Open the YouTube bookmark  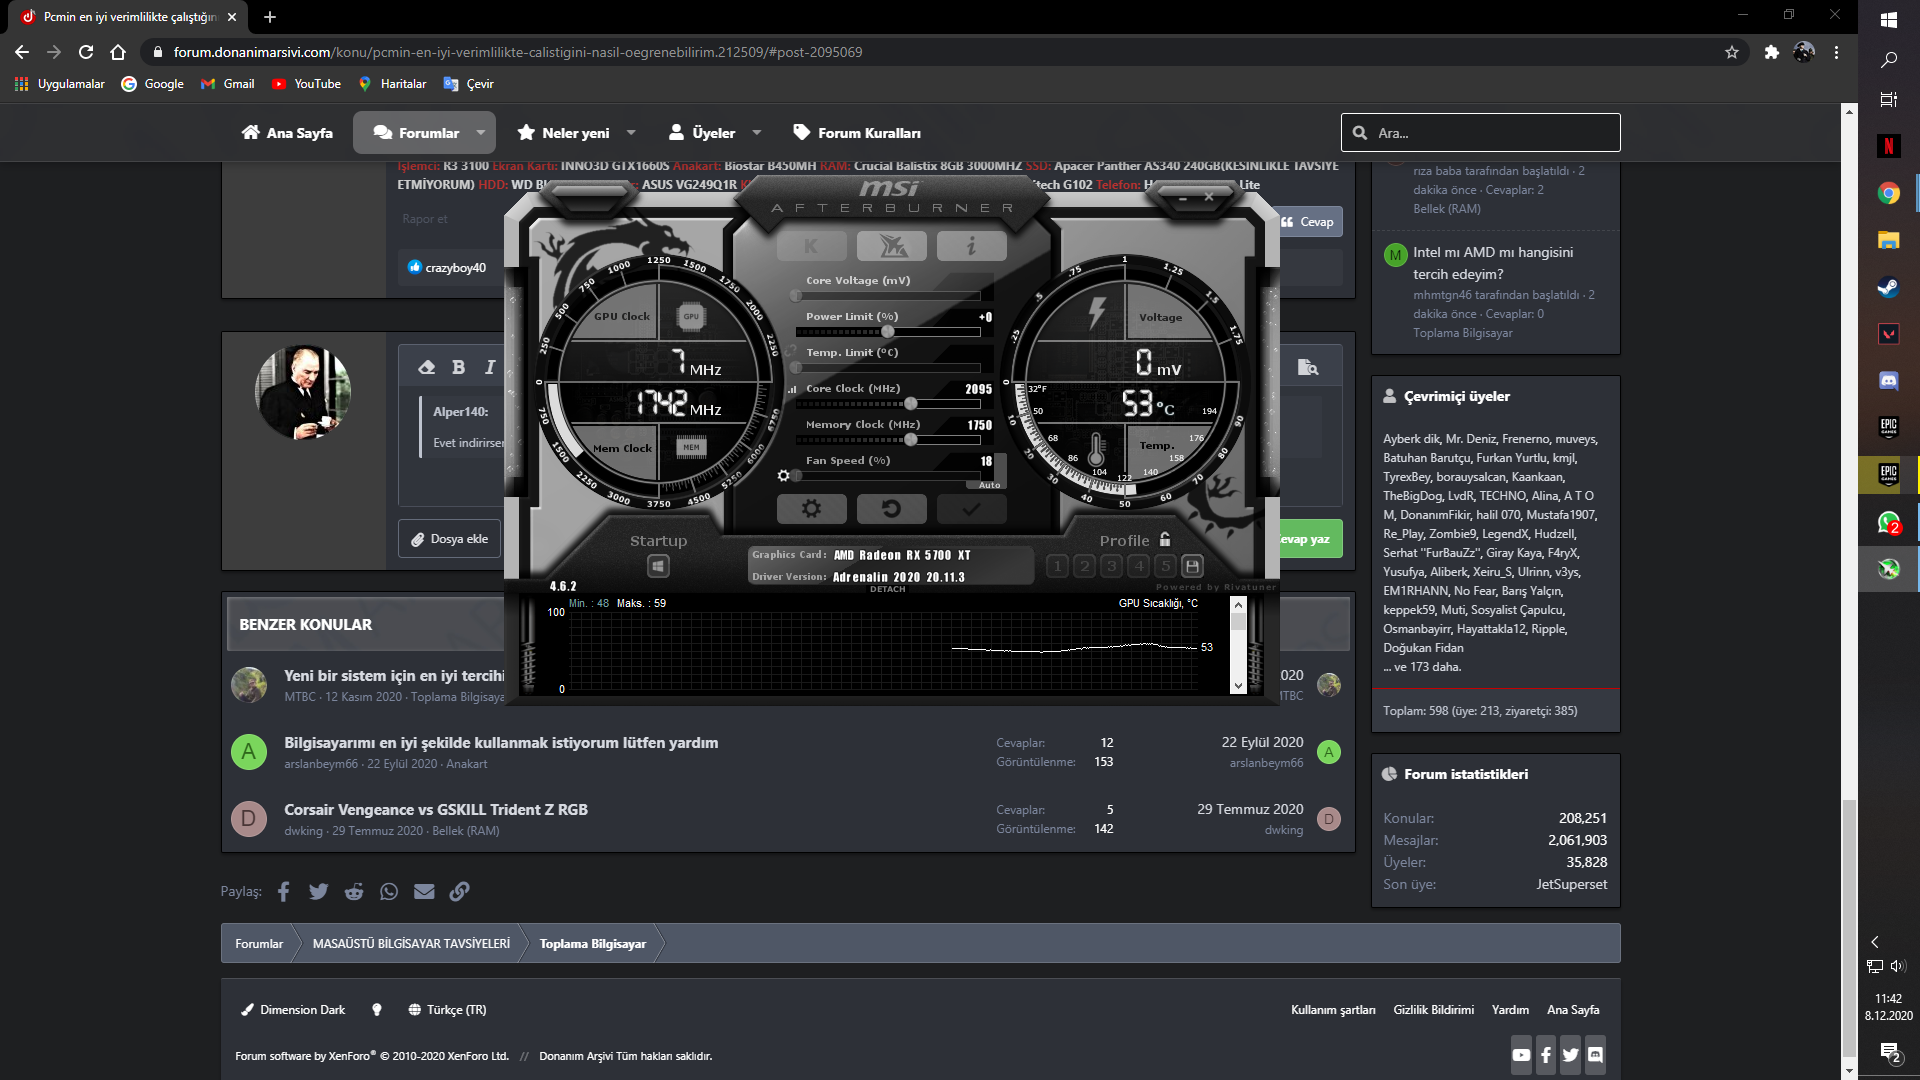point(306,84)
